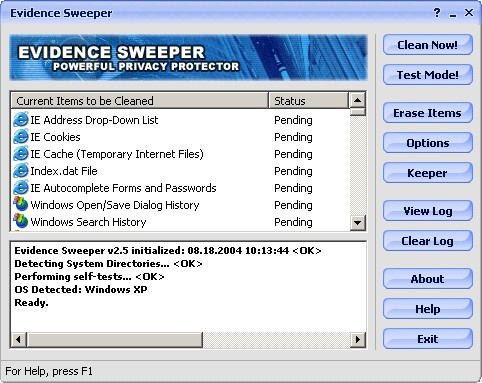The width and height of the screenshot is (482, 383).
Task: Click the View Log button
Action: 428,211
